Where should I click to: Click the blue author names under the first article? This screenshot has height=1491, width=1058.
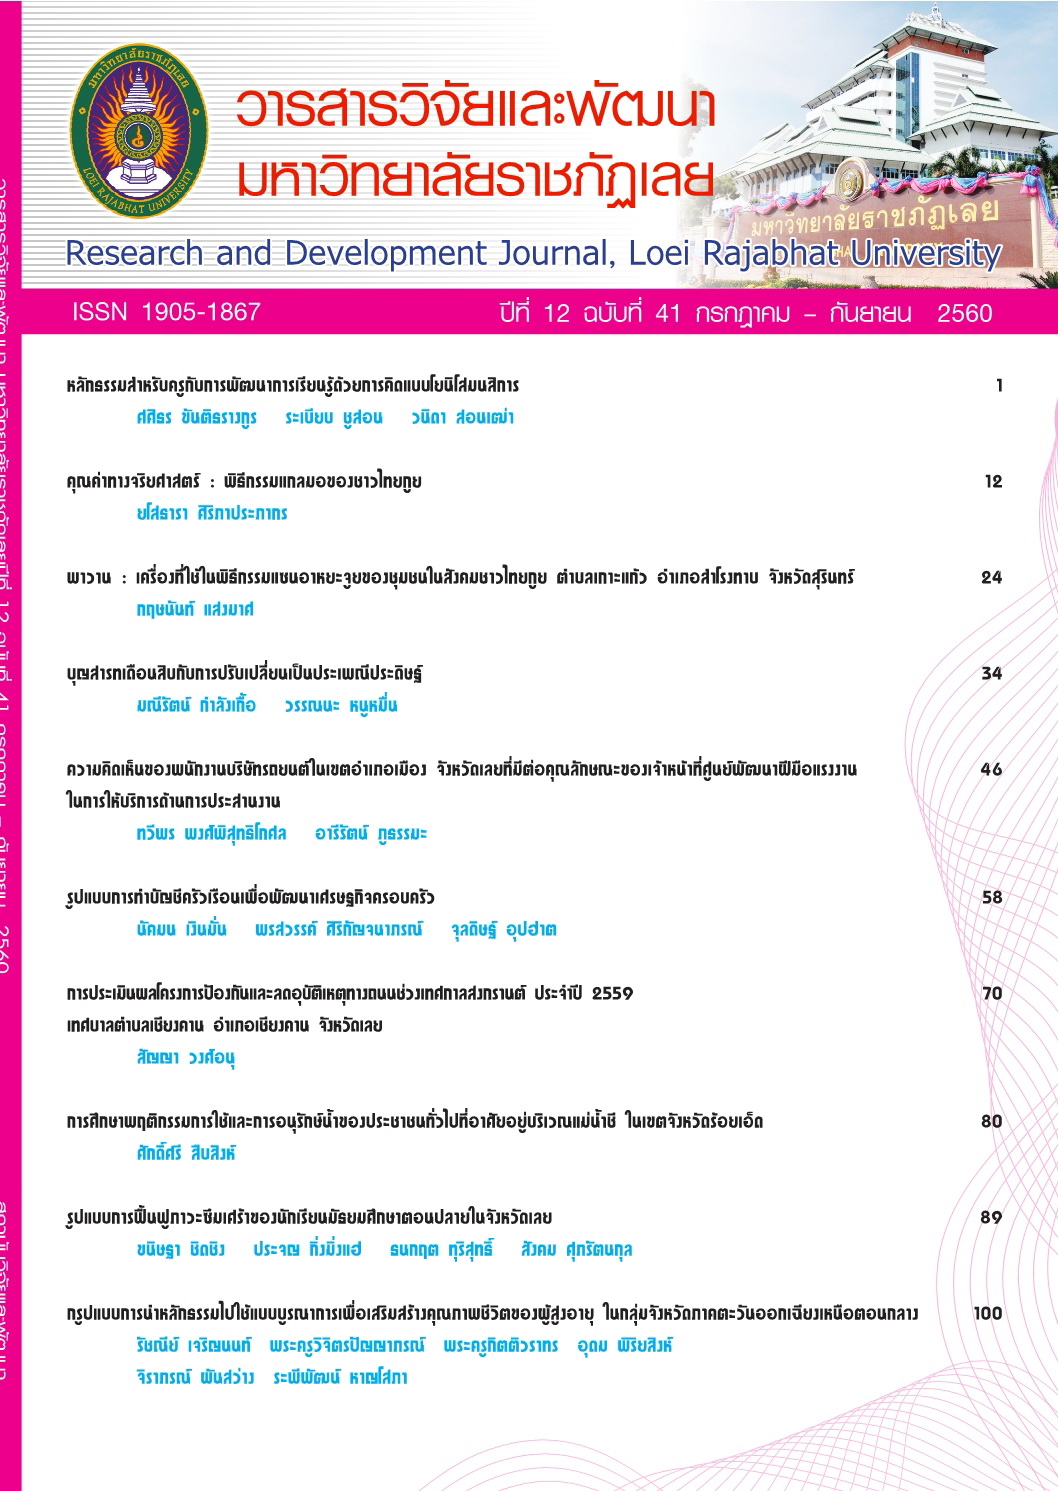324,417
